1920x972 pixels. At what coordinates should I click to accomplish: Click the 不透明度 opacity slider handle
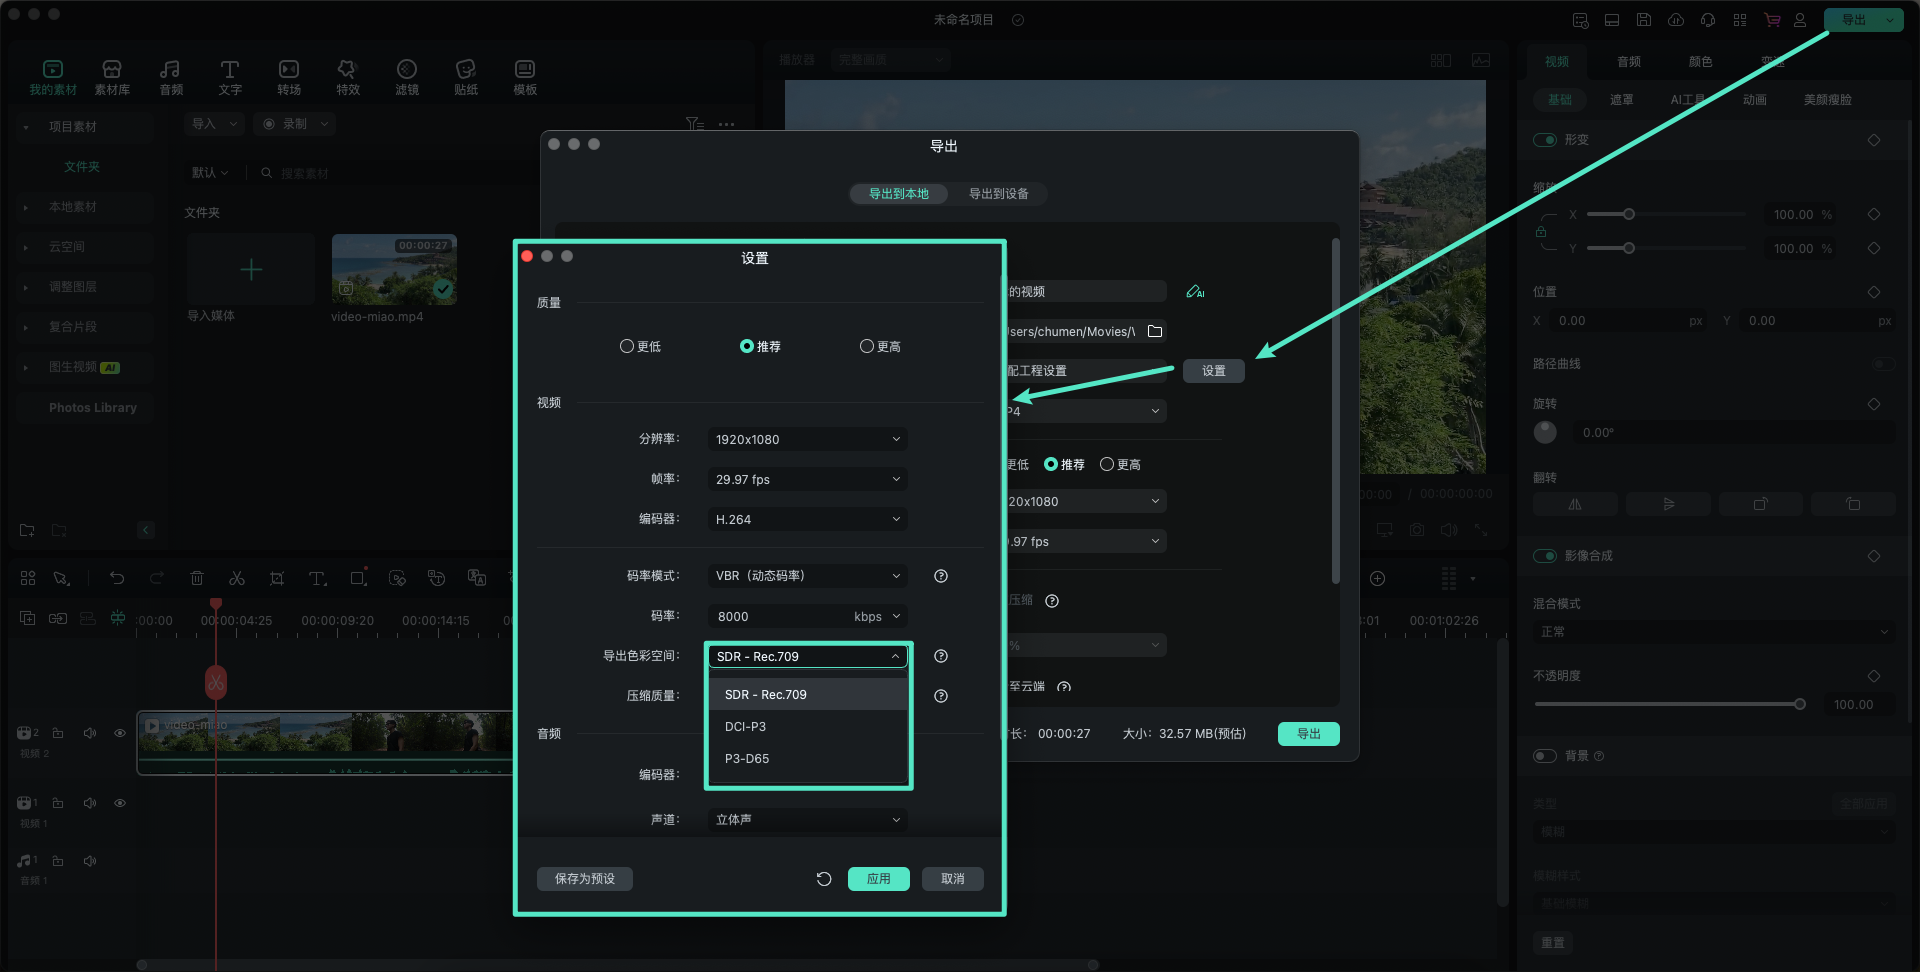point(1799,704)
